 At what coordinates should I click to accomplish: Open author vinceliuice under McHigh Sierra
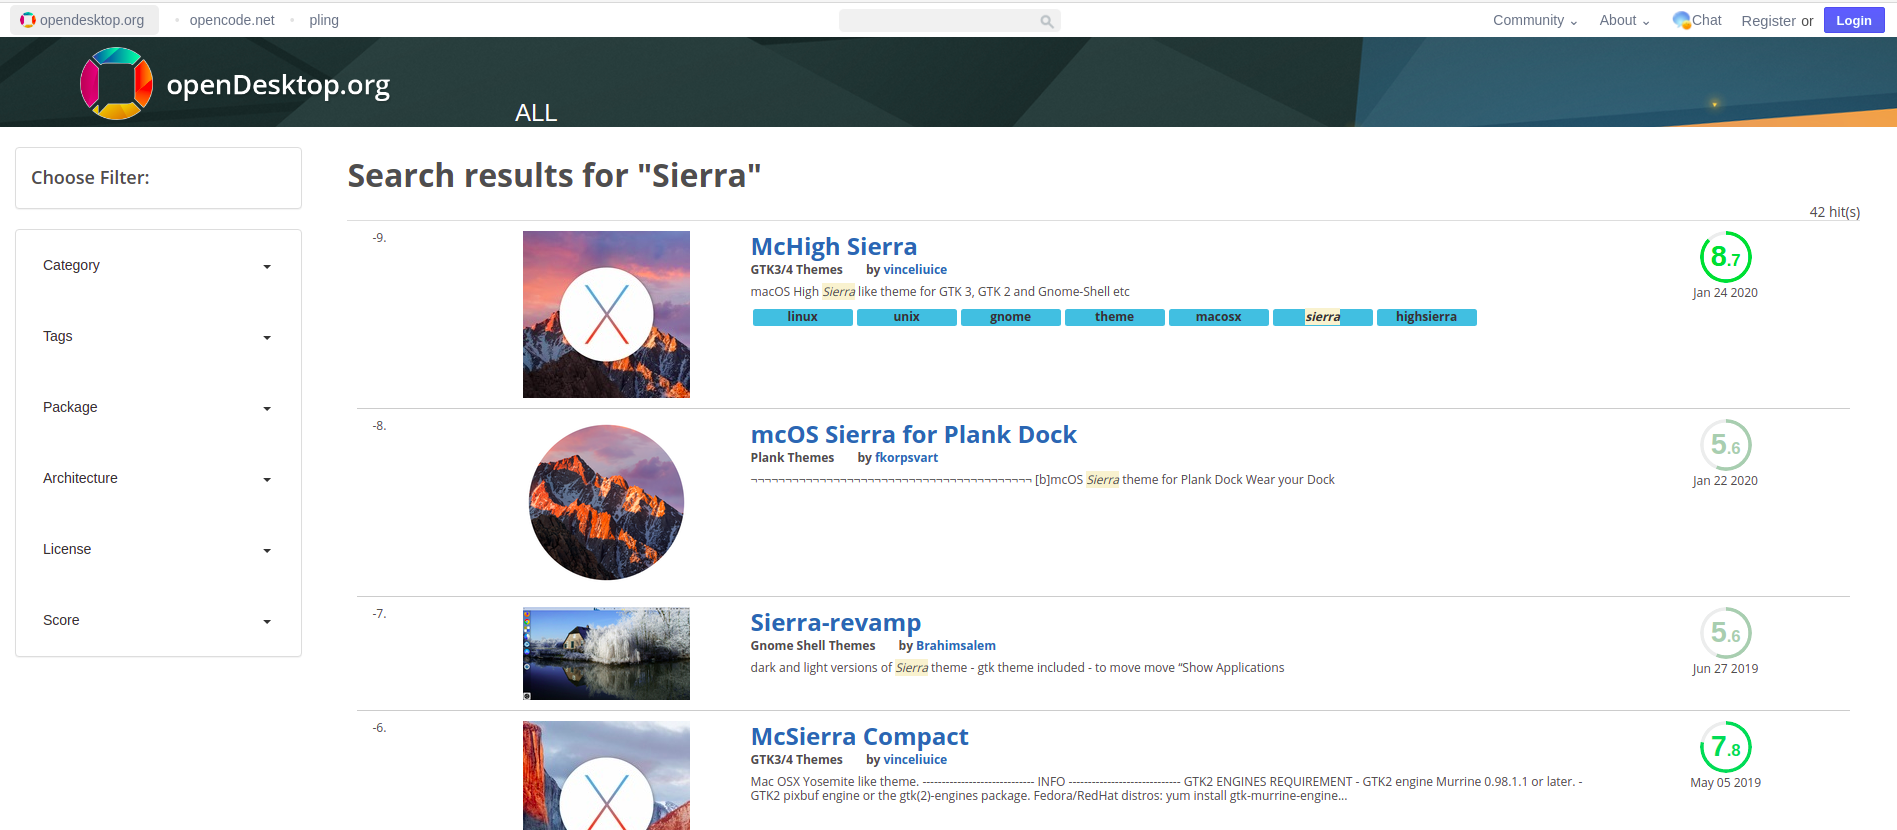915,270
